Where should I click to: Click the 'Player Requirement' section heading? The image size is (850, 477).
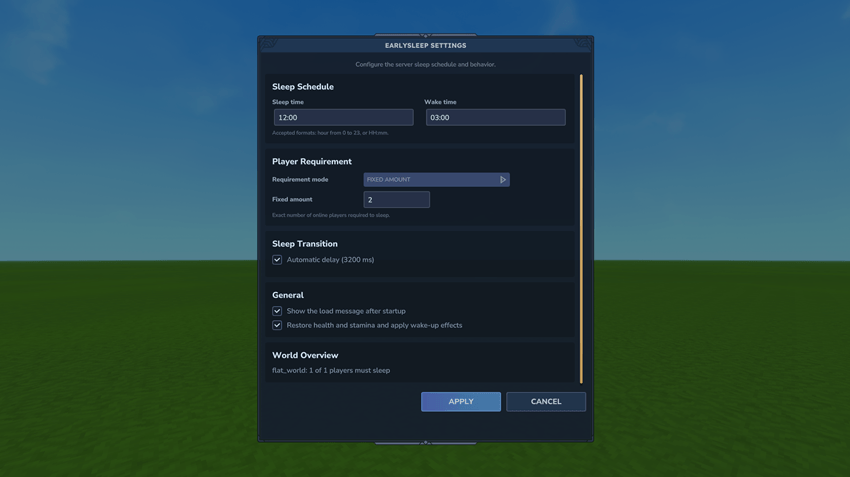click(312, 162)
